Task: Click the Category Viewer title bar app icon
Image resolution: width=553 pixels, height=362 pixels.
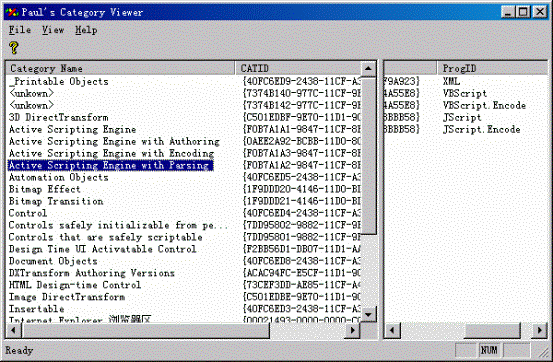Action: point(12,12)
